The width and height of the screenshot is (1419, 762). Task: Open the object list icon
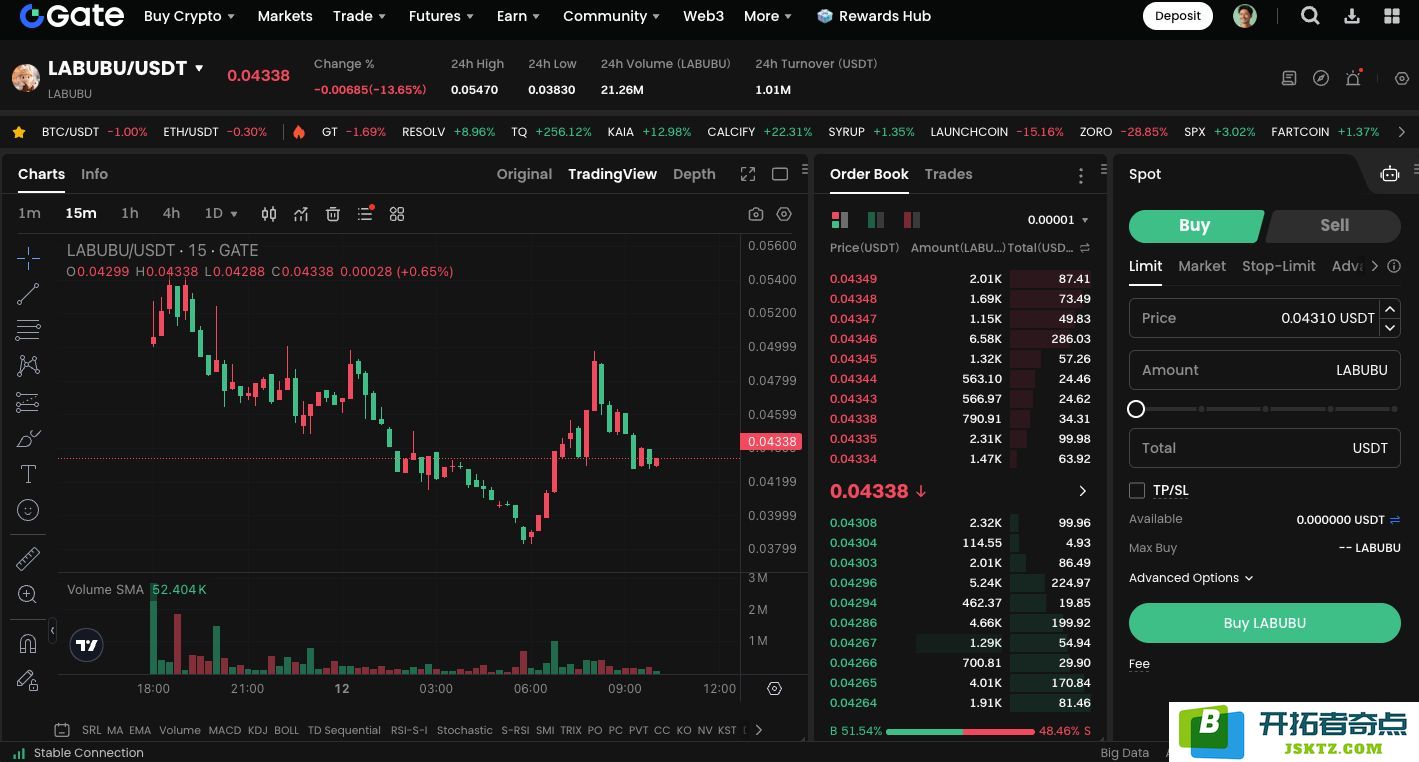[x=365, y=214]
